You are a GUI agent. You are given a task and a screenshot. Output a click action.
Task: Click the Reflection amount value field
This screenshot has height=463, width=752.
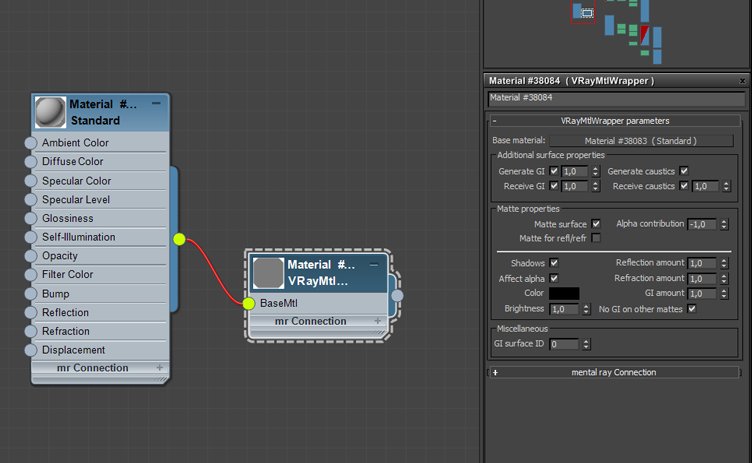(702, 263)
